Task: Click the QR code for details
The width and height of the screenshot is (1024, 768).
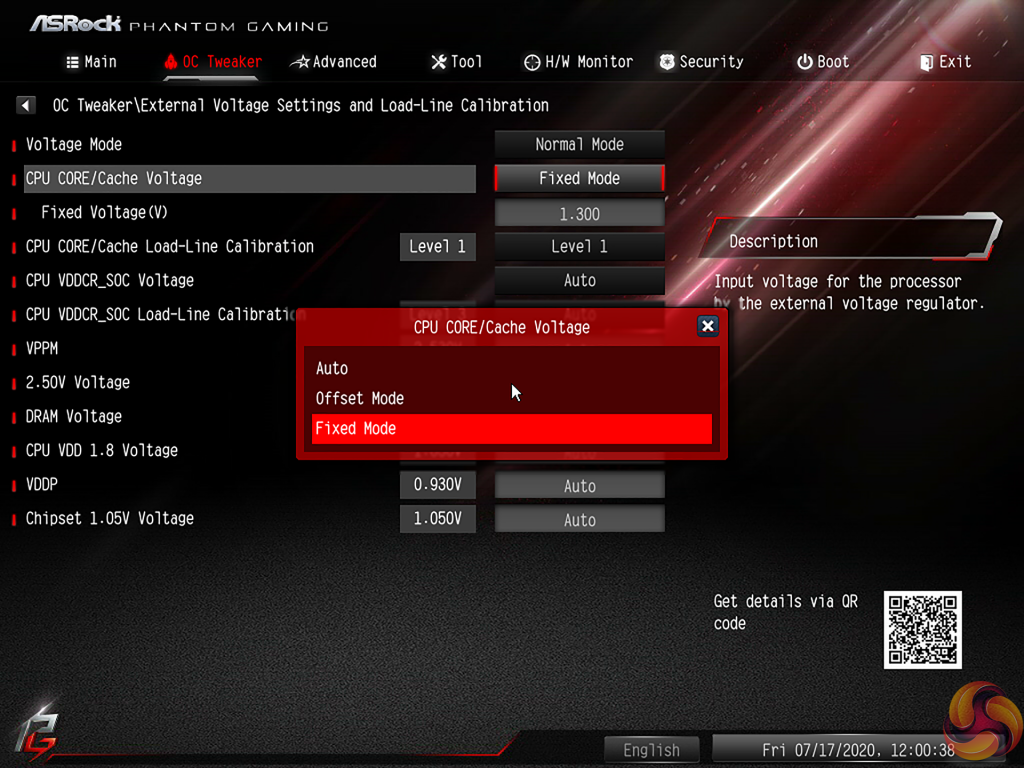Action: point(922,630)
